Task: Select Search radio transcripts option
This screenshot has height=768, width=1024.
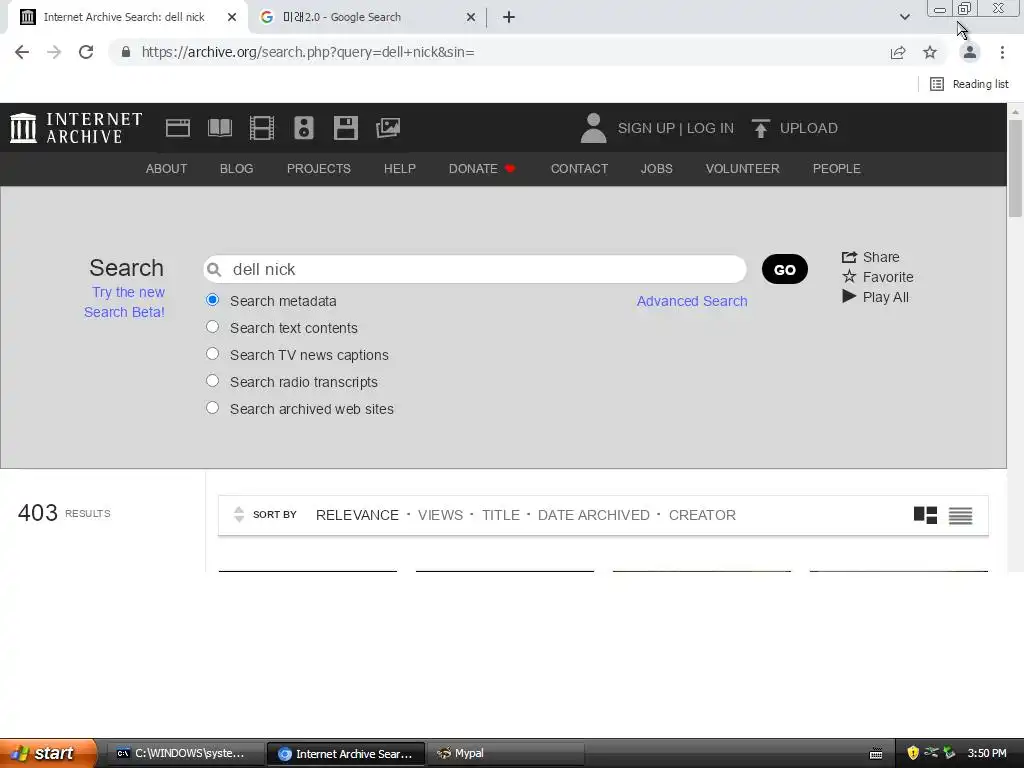Action: point(212,381)
